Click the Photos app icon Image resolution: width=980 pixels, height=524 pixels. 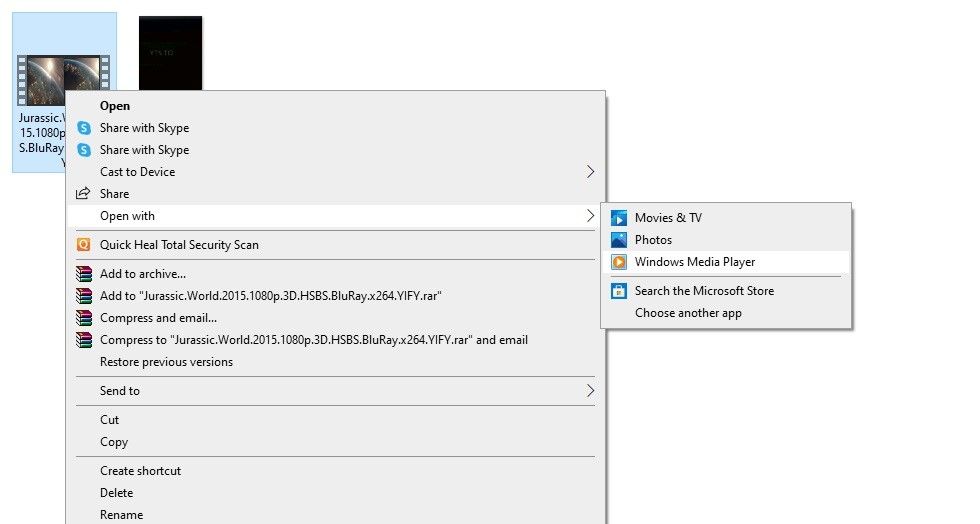point(619,240)
